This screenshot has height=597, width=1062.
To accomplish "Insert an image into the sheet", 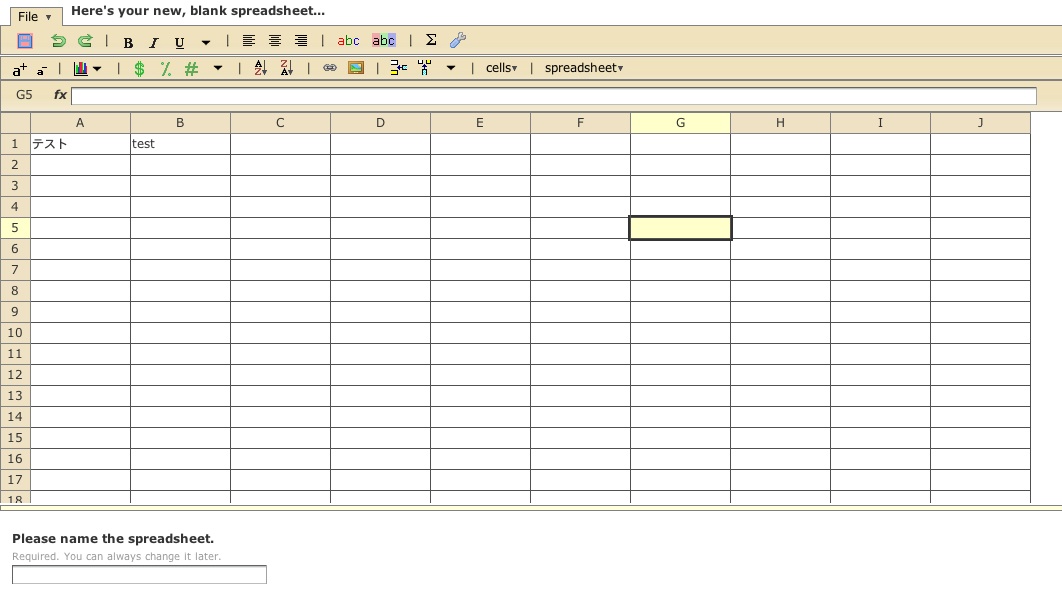I will pyautogui.click(x=355, y=68).
